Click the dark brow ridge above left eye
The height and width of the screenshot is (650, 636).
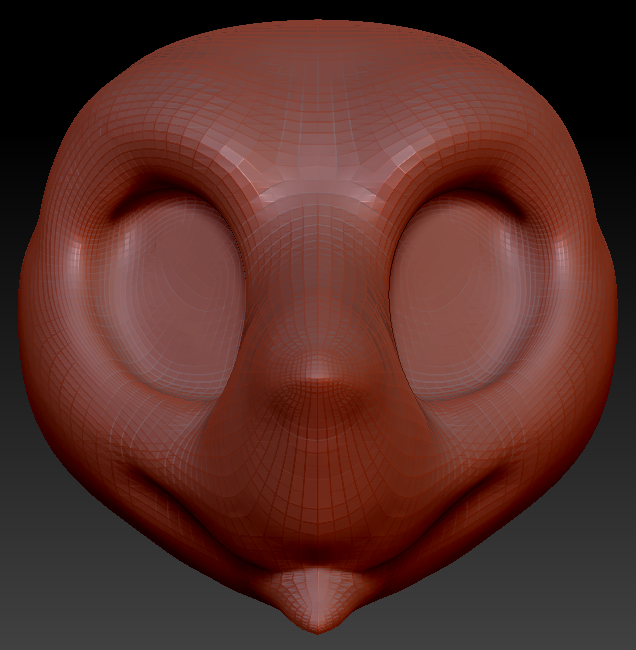[150, 192]
